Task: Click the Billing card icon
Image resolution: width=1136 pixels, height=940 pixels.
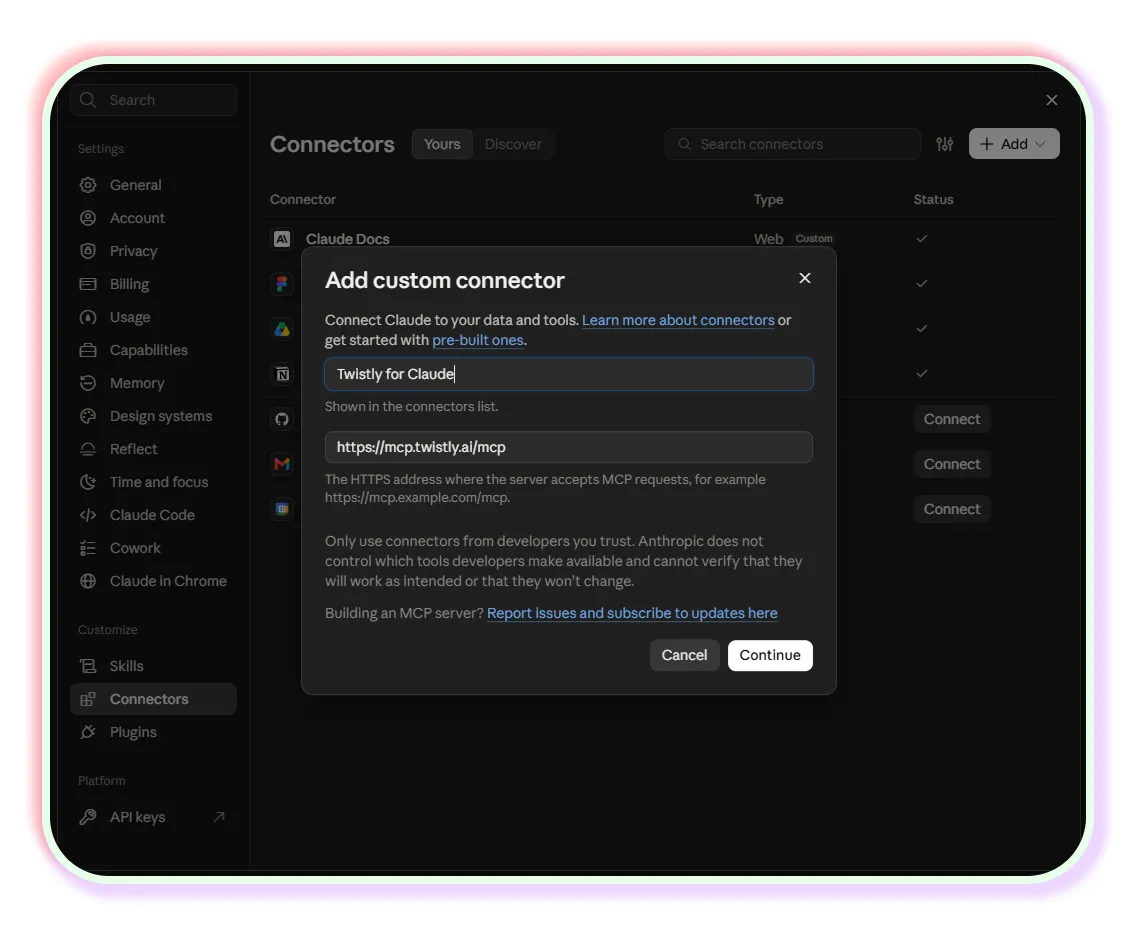Action: click(88, 284)
